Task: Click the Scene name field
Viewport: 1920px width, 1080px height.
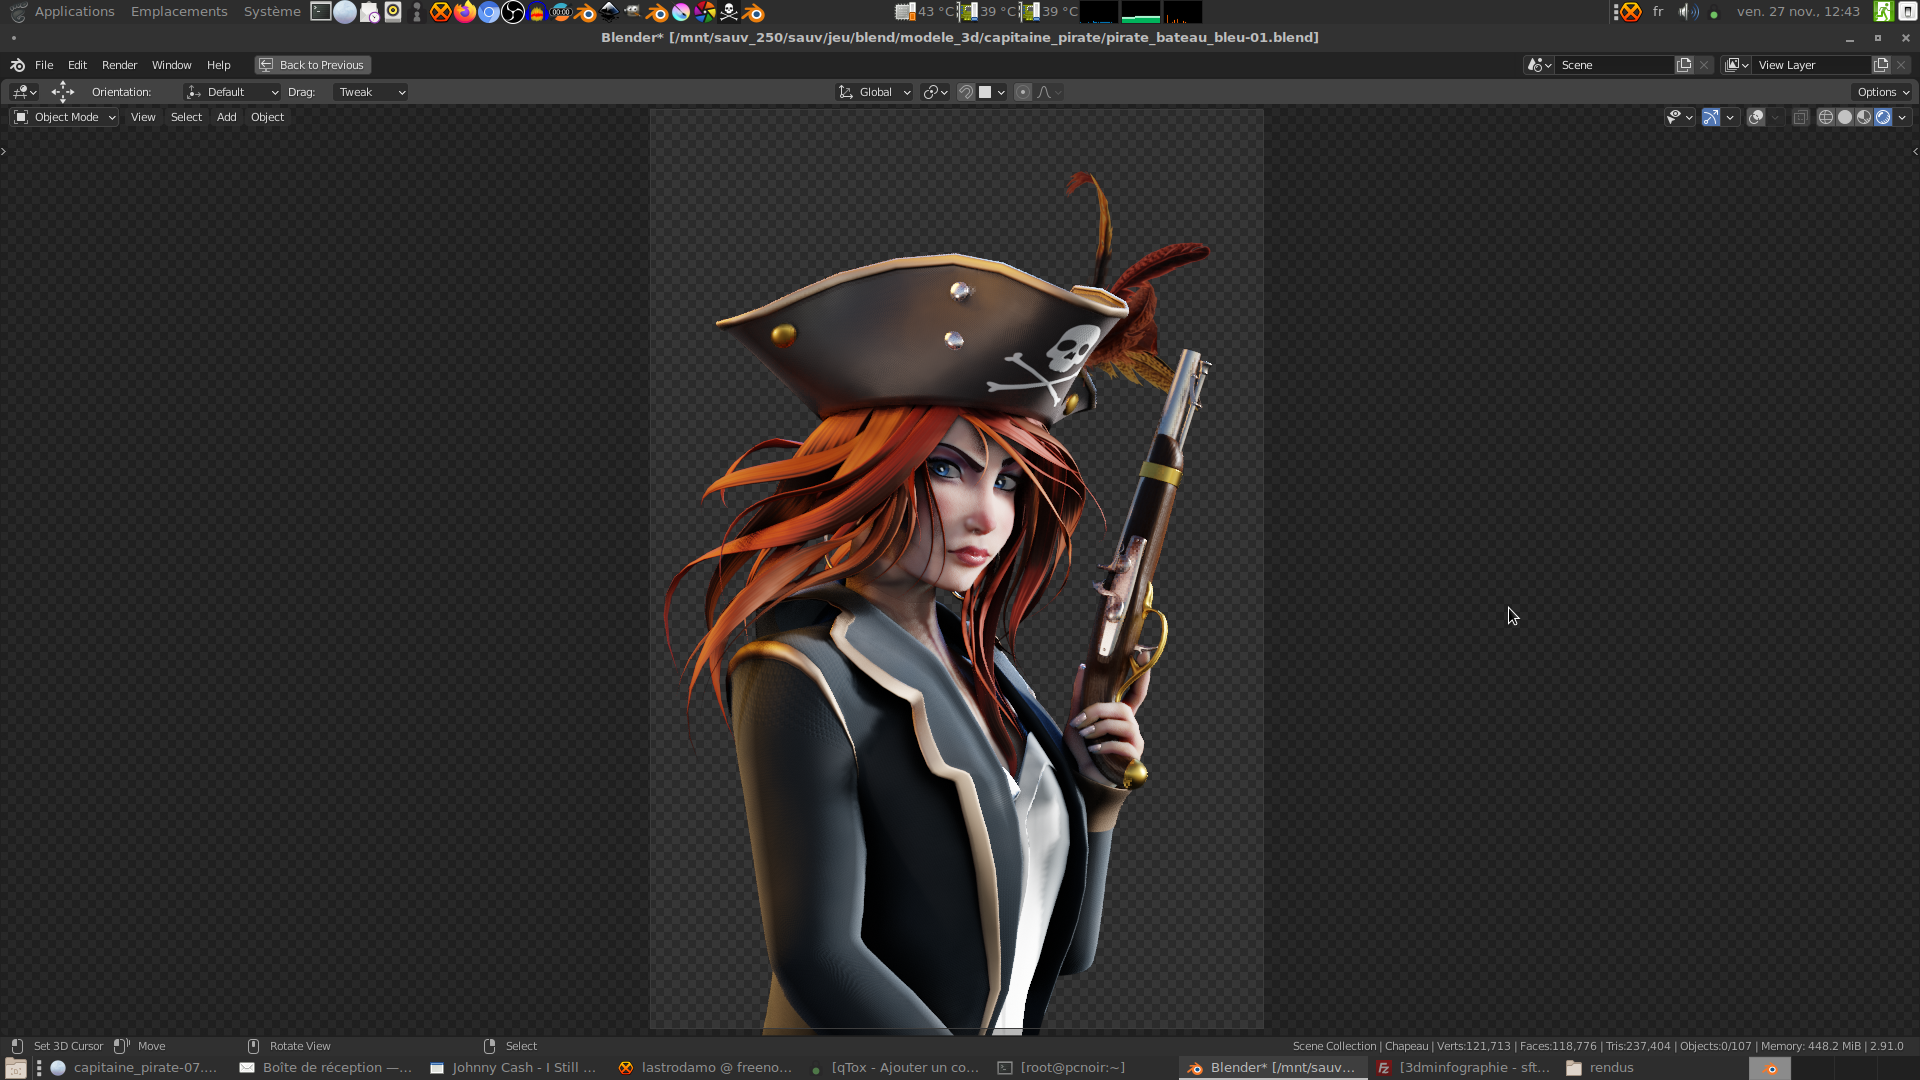Action: (x=1614, y=65)
